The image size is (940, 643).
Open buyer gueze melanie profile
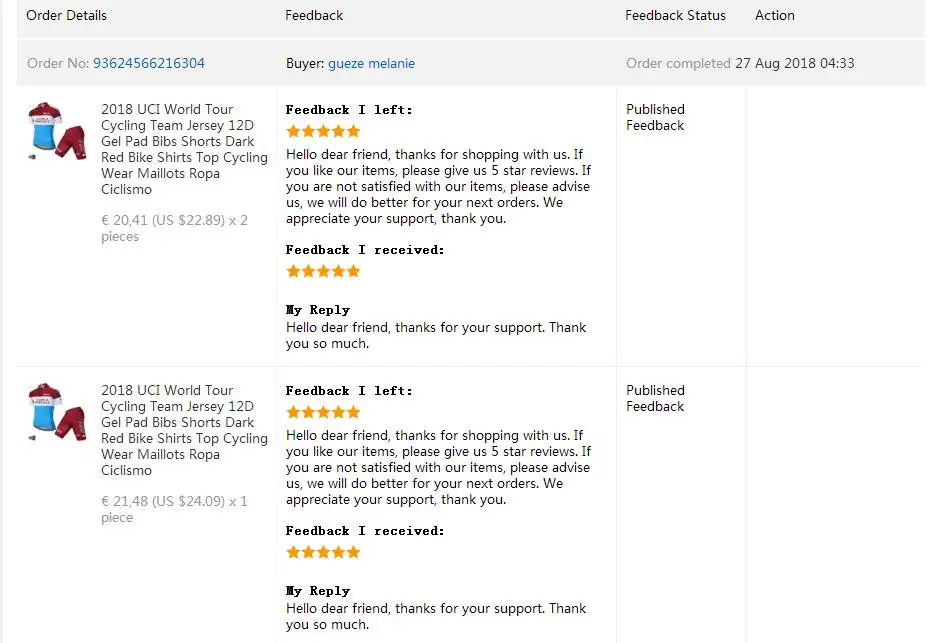371,63
